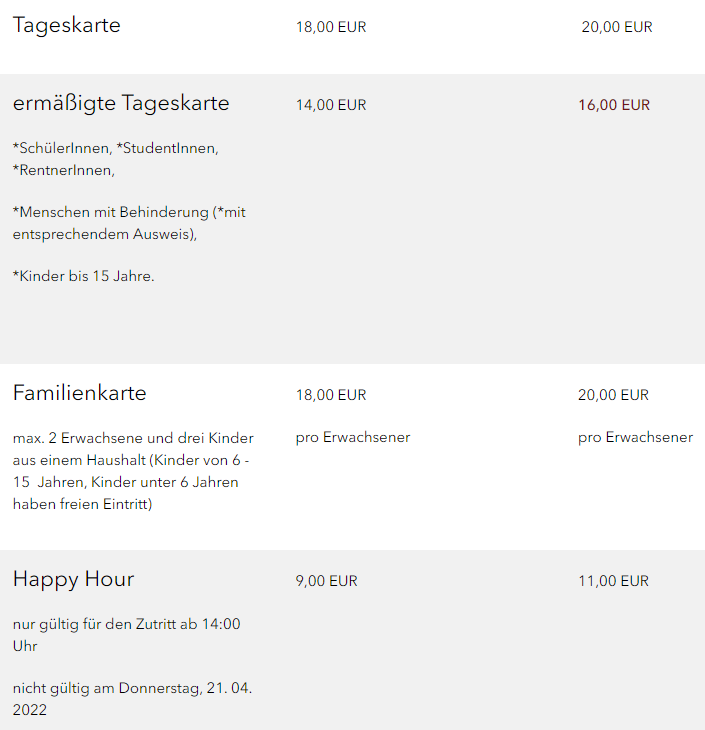Click the 16,00 EUR reduced ticket price
The image size is (705, 730).
click(x=614, y=105)
